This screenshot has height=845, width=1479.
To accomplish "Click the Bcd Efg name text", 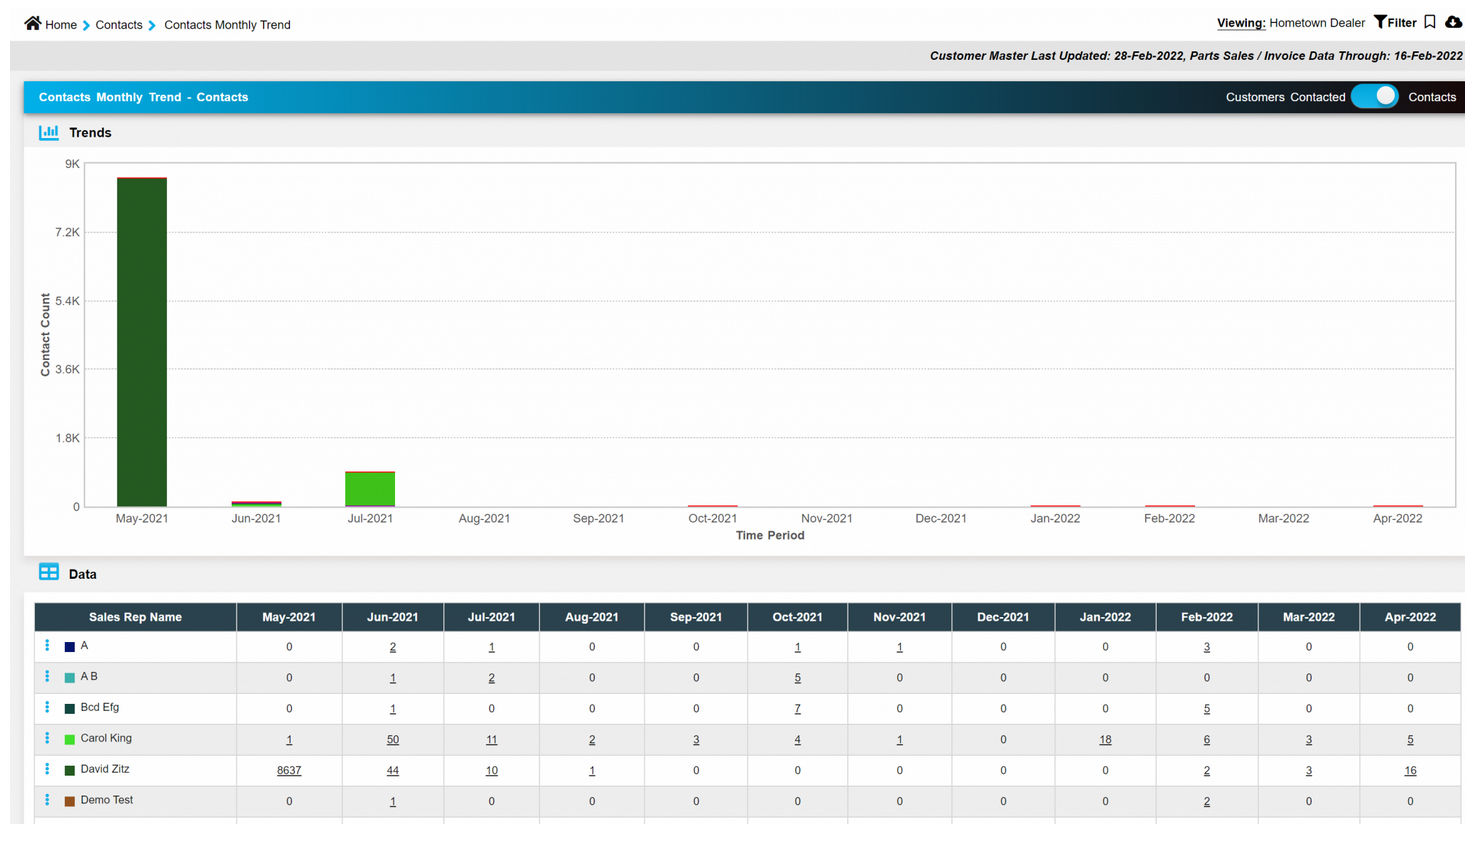I will pyautogui.click(x=100, y=707).
